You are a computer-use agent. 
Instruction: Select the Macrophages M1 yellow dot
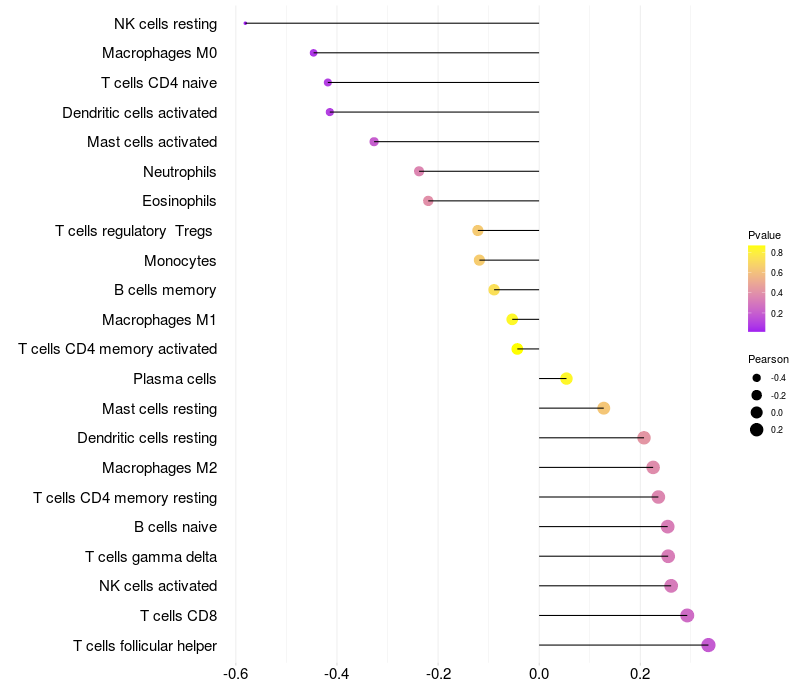tap(512, 319)
